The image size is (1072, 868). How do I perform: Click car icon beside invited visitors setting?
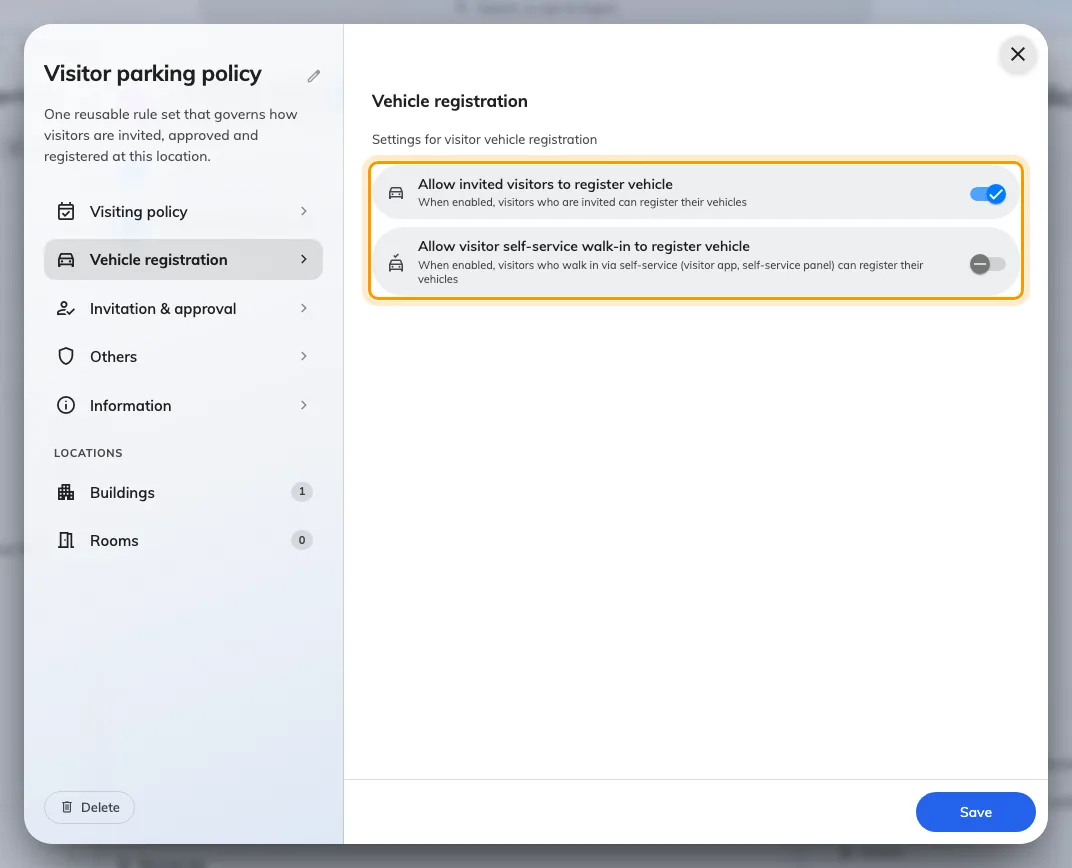pos(396,193)
